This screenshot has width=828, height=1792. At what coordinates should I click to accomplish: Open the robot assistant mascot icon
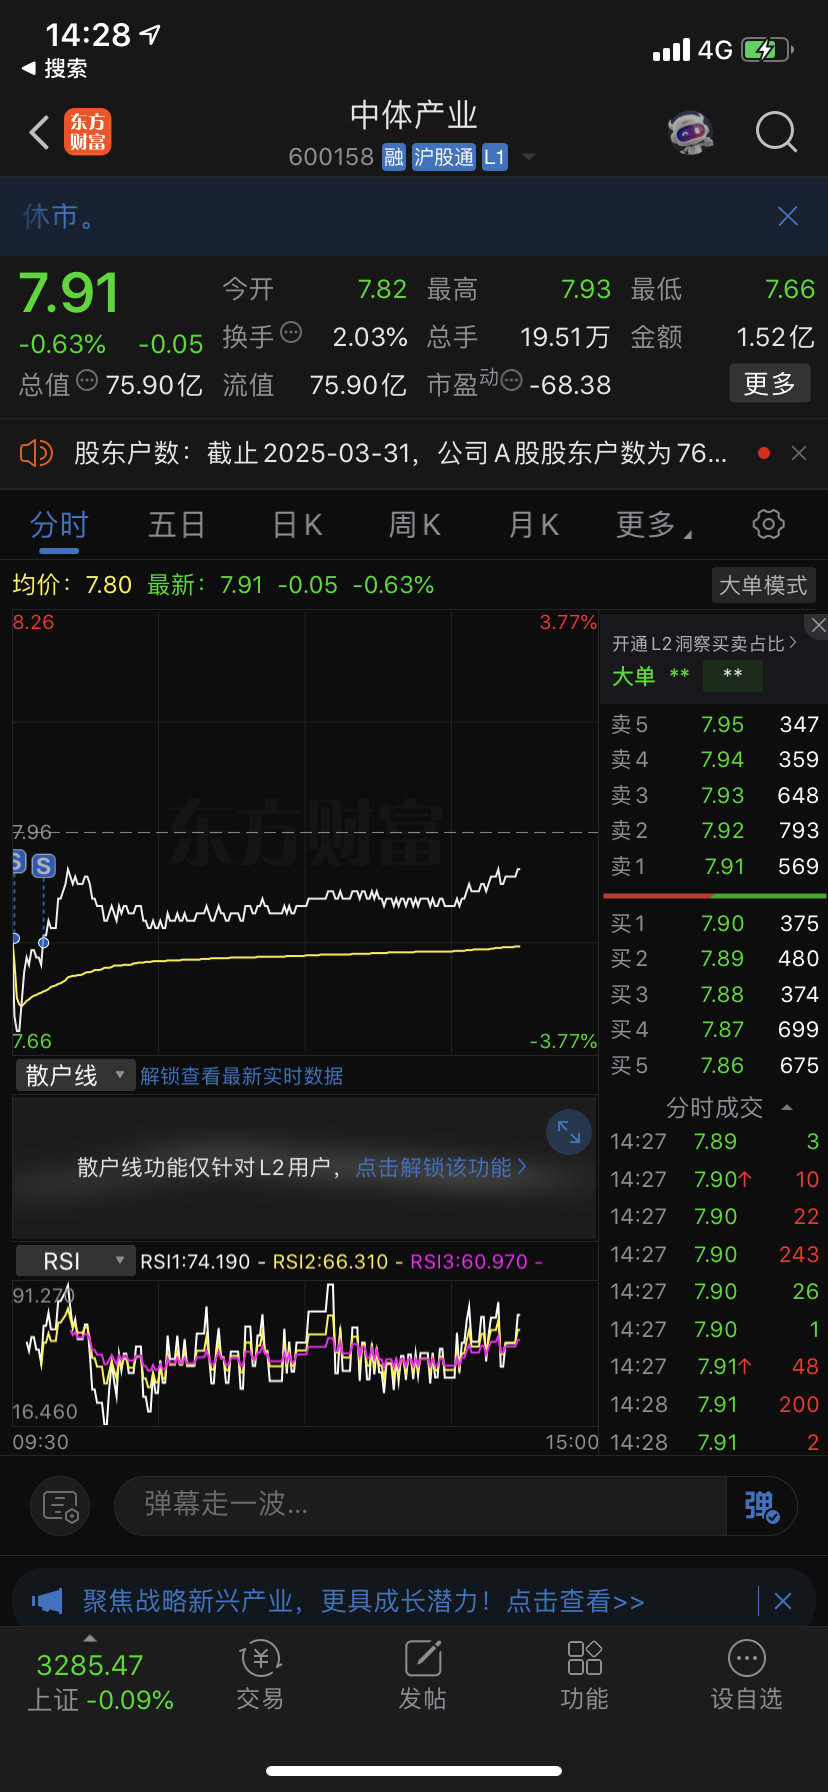pyautogui.click(x=690, y=132)
